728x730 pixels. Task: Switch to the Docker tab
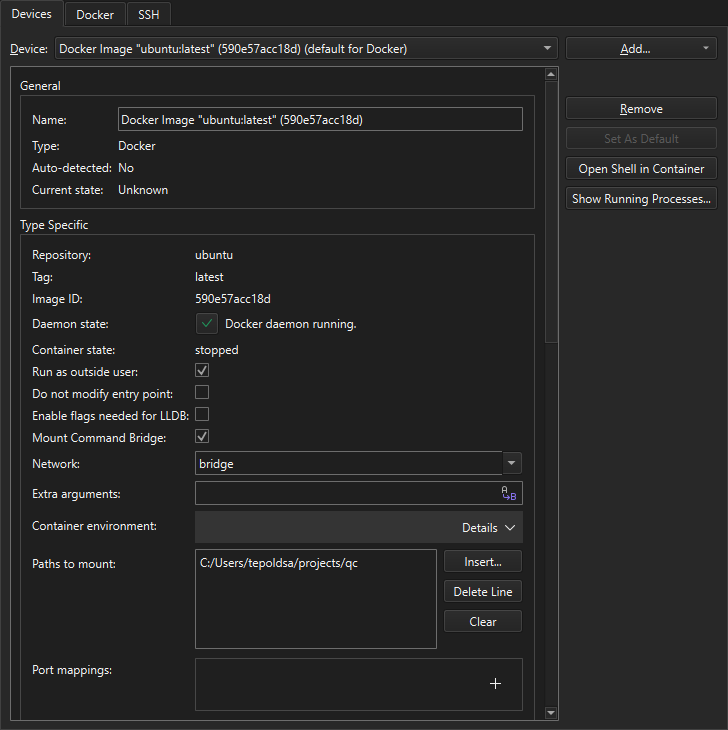[95, 14]
